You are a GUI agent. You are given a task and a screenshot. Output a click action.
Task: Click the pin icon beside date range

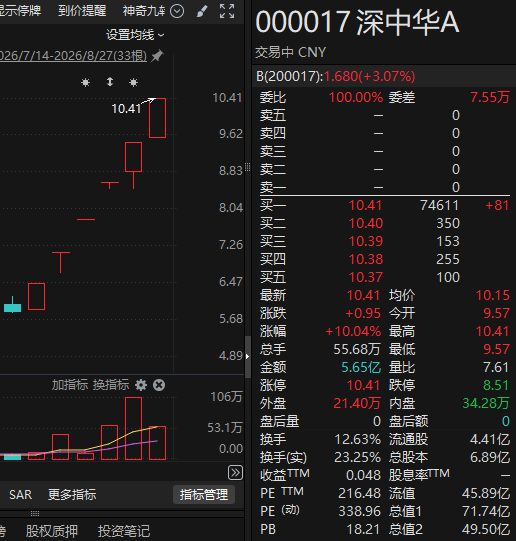point(157,56)
